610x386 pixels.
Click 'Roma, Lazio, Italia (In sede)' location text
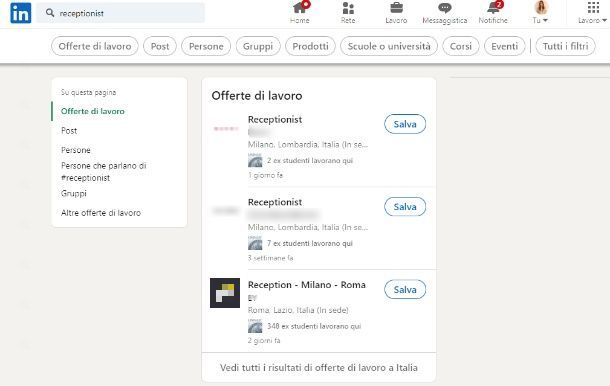(x=298, y=310)
